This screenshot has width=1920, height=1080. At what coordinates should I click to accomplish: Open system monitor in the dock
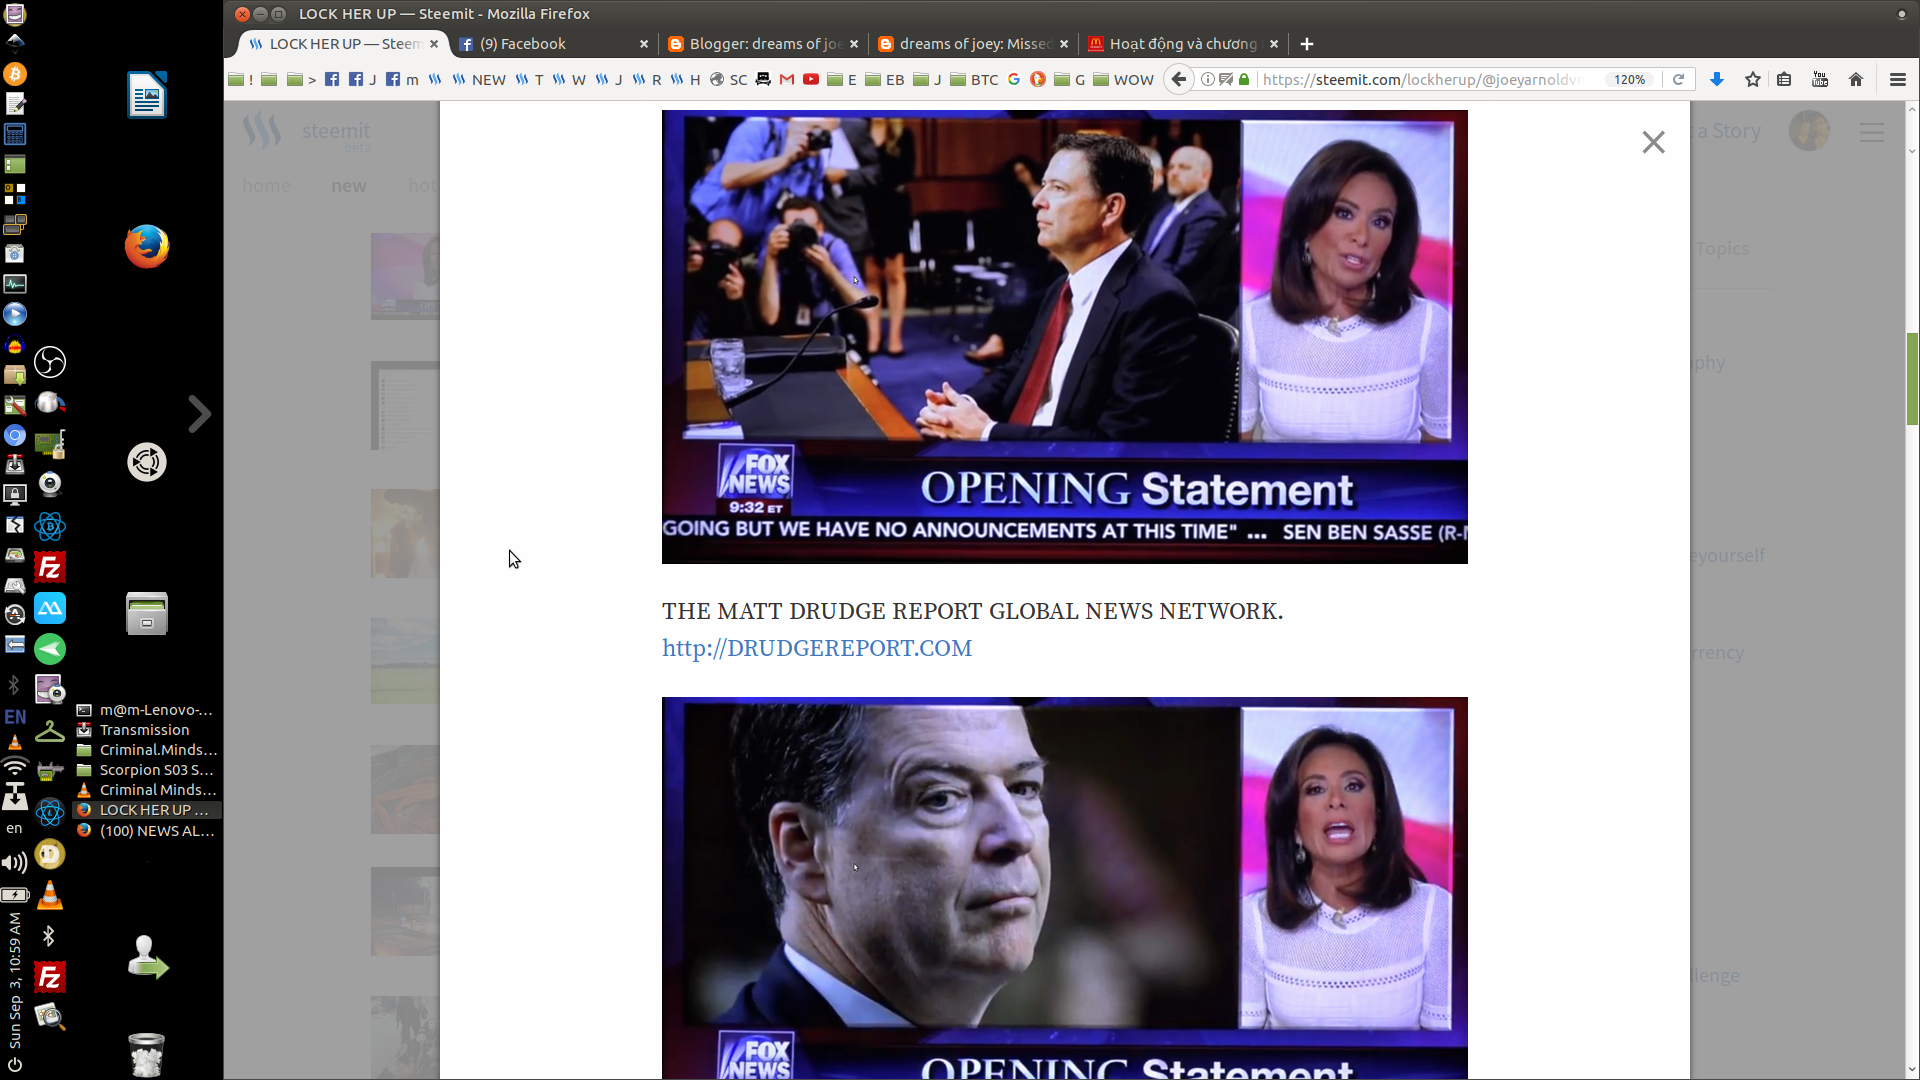point(15,284)
